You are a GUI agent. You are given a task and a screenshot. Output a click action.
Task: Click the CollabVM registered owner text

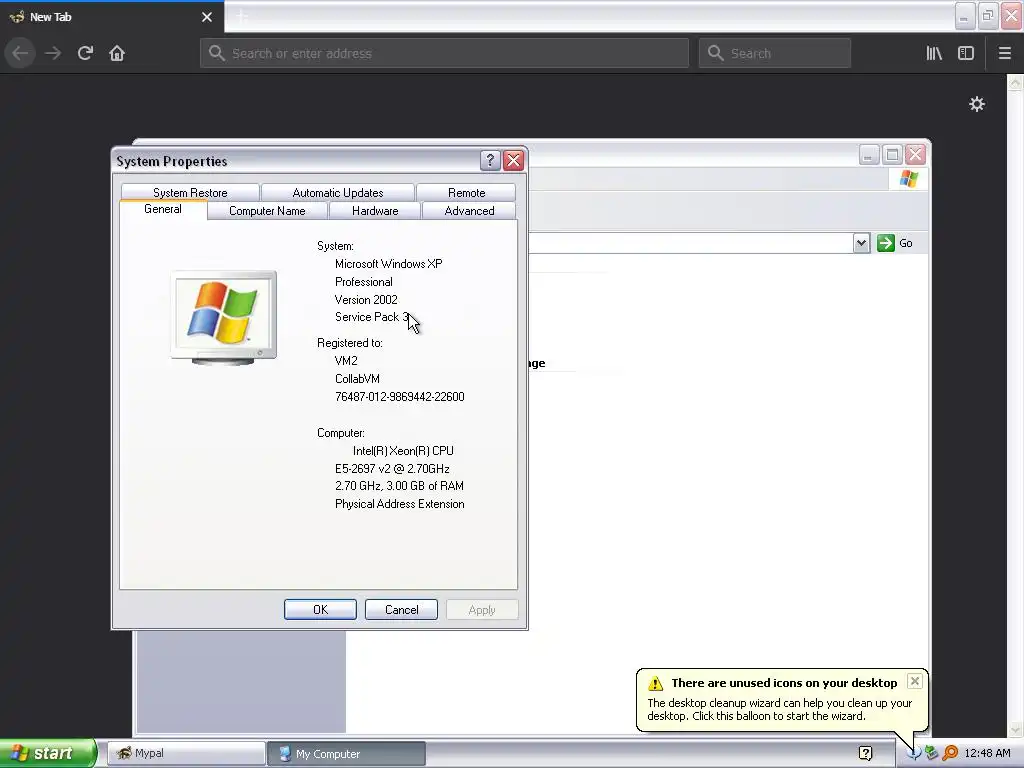(x=357, y=379)
